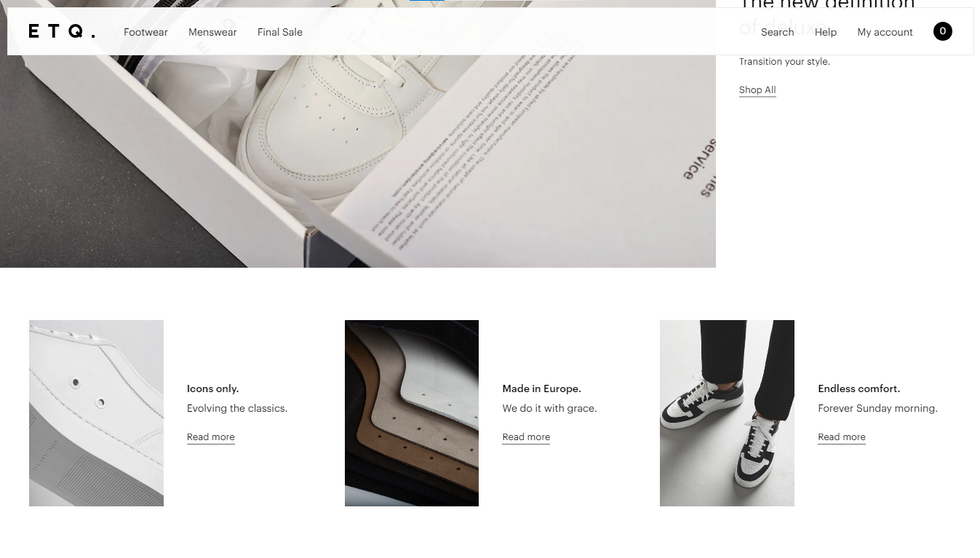Open the cart counter icon showing 0

coord(942,31)
